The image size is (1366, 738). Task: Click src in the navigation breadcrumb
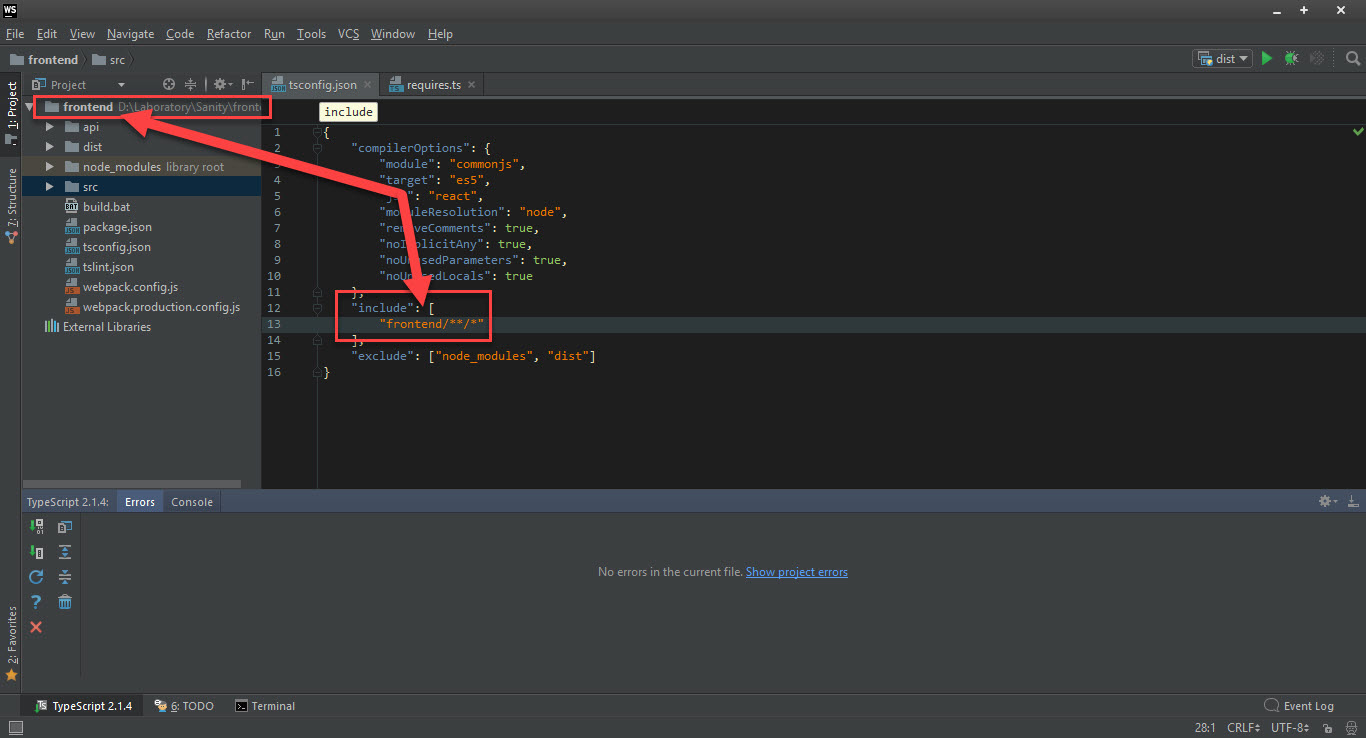coord(109,60)
